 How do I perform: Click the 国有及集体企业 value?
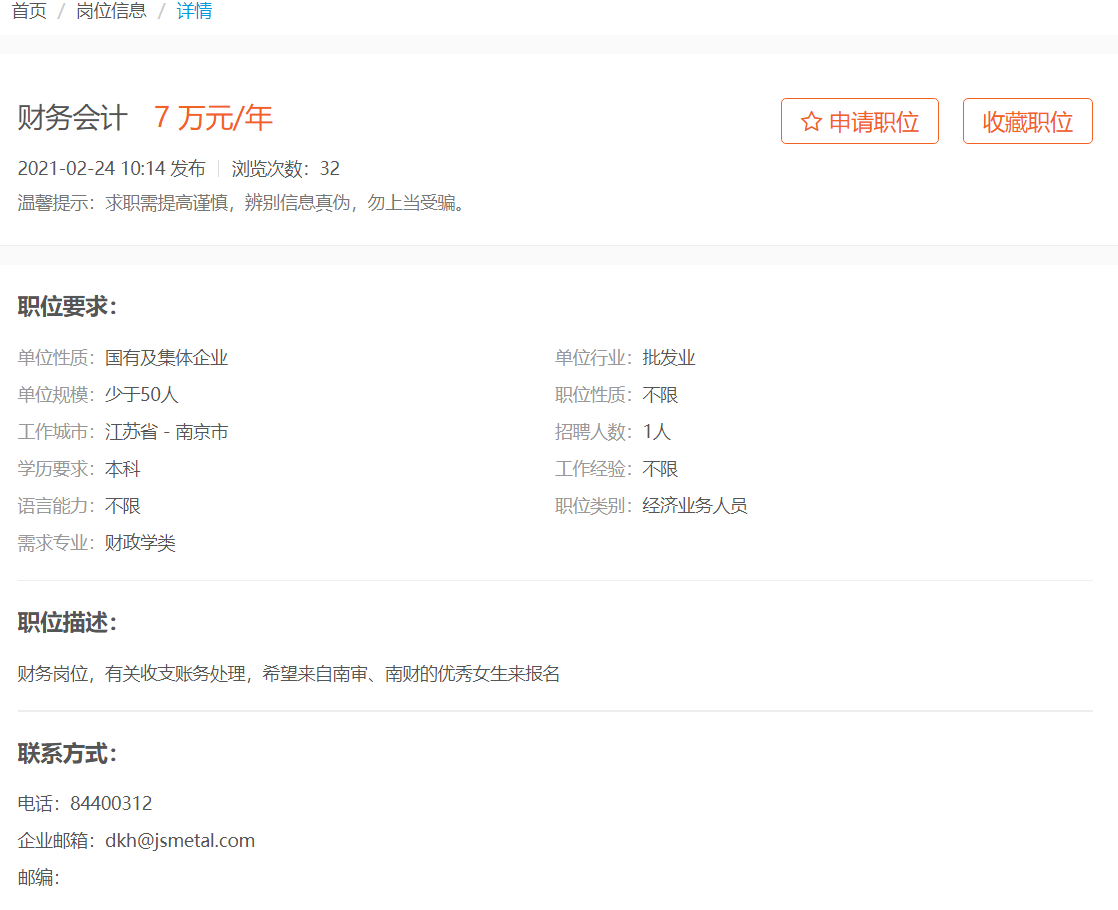[166, 358]
